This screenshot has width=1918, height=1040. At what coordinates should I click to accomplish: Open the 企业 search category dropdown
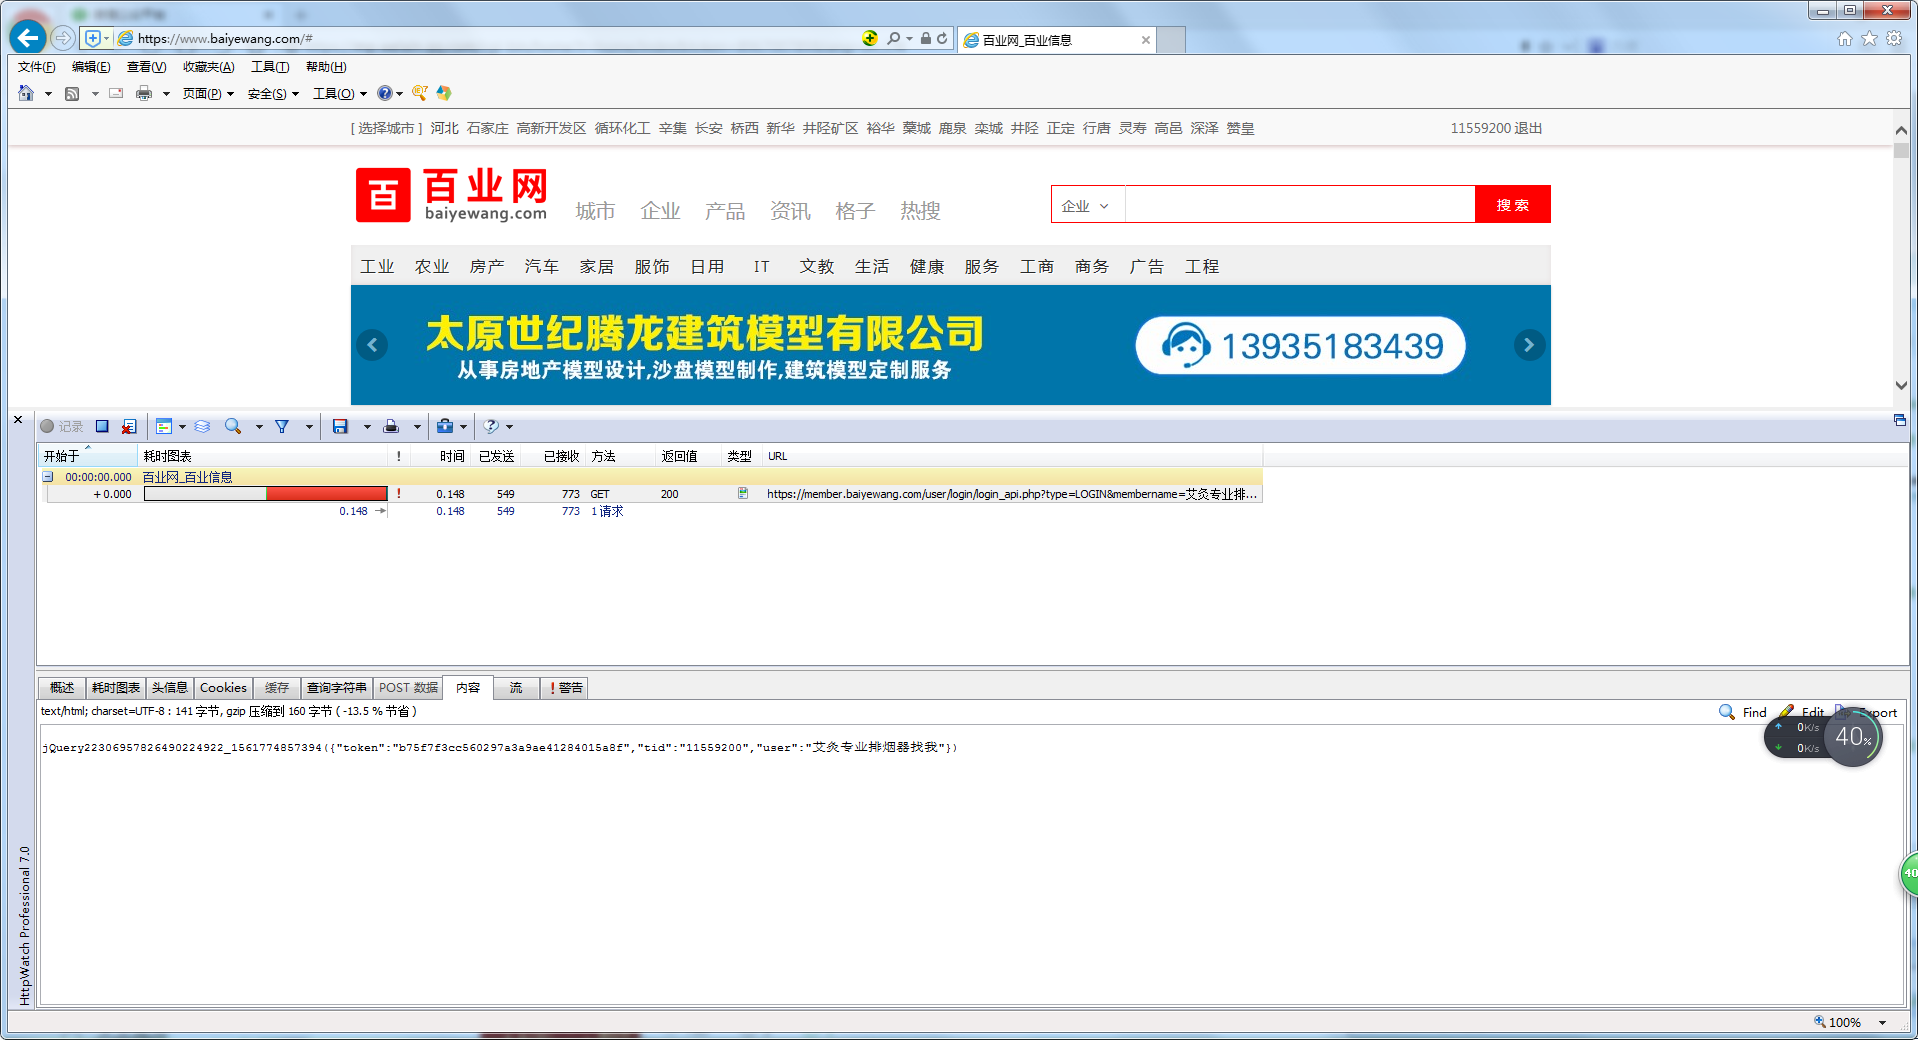point(1086,206)
